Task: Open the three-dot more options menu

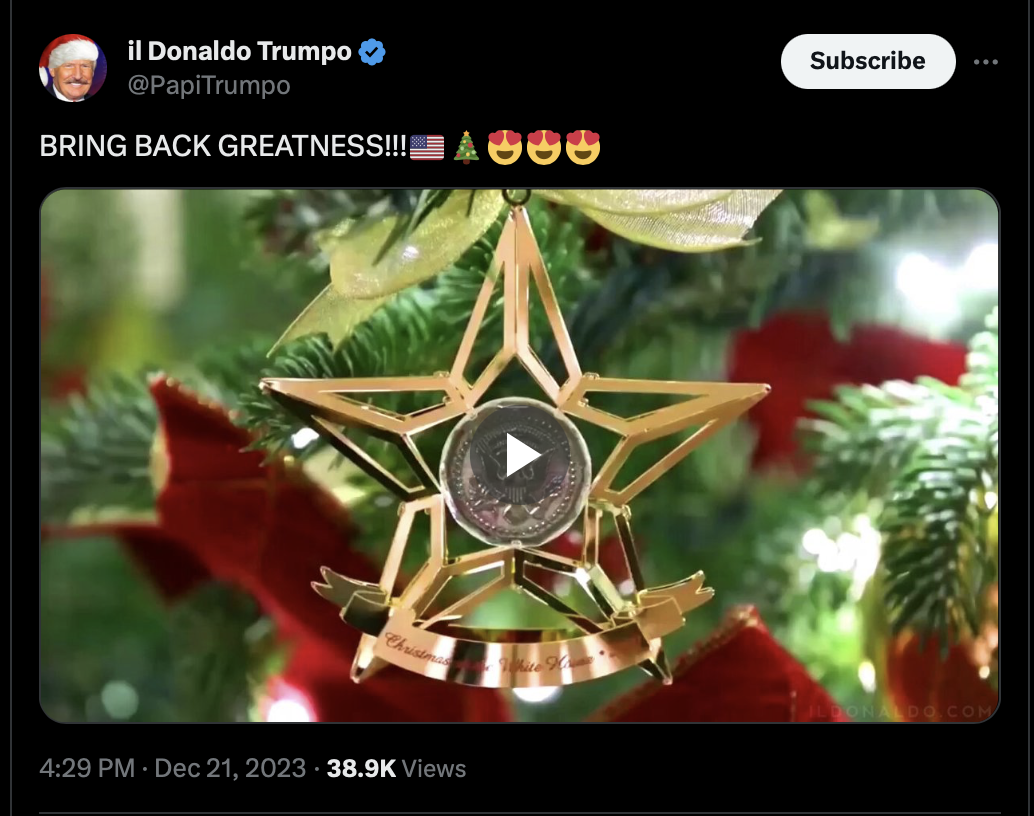Action: (985, 61)
